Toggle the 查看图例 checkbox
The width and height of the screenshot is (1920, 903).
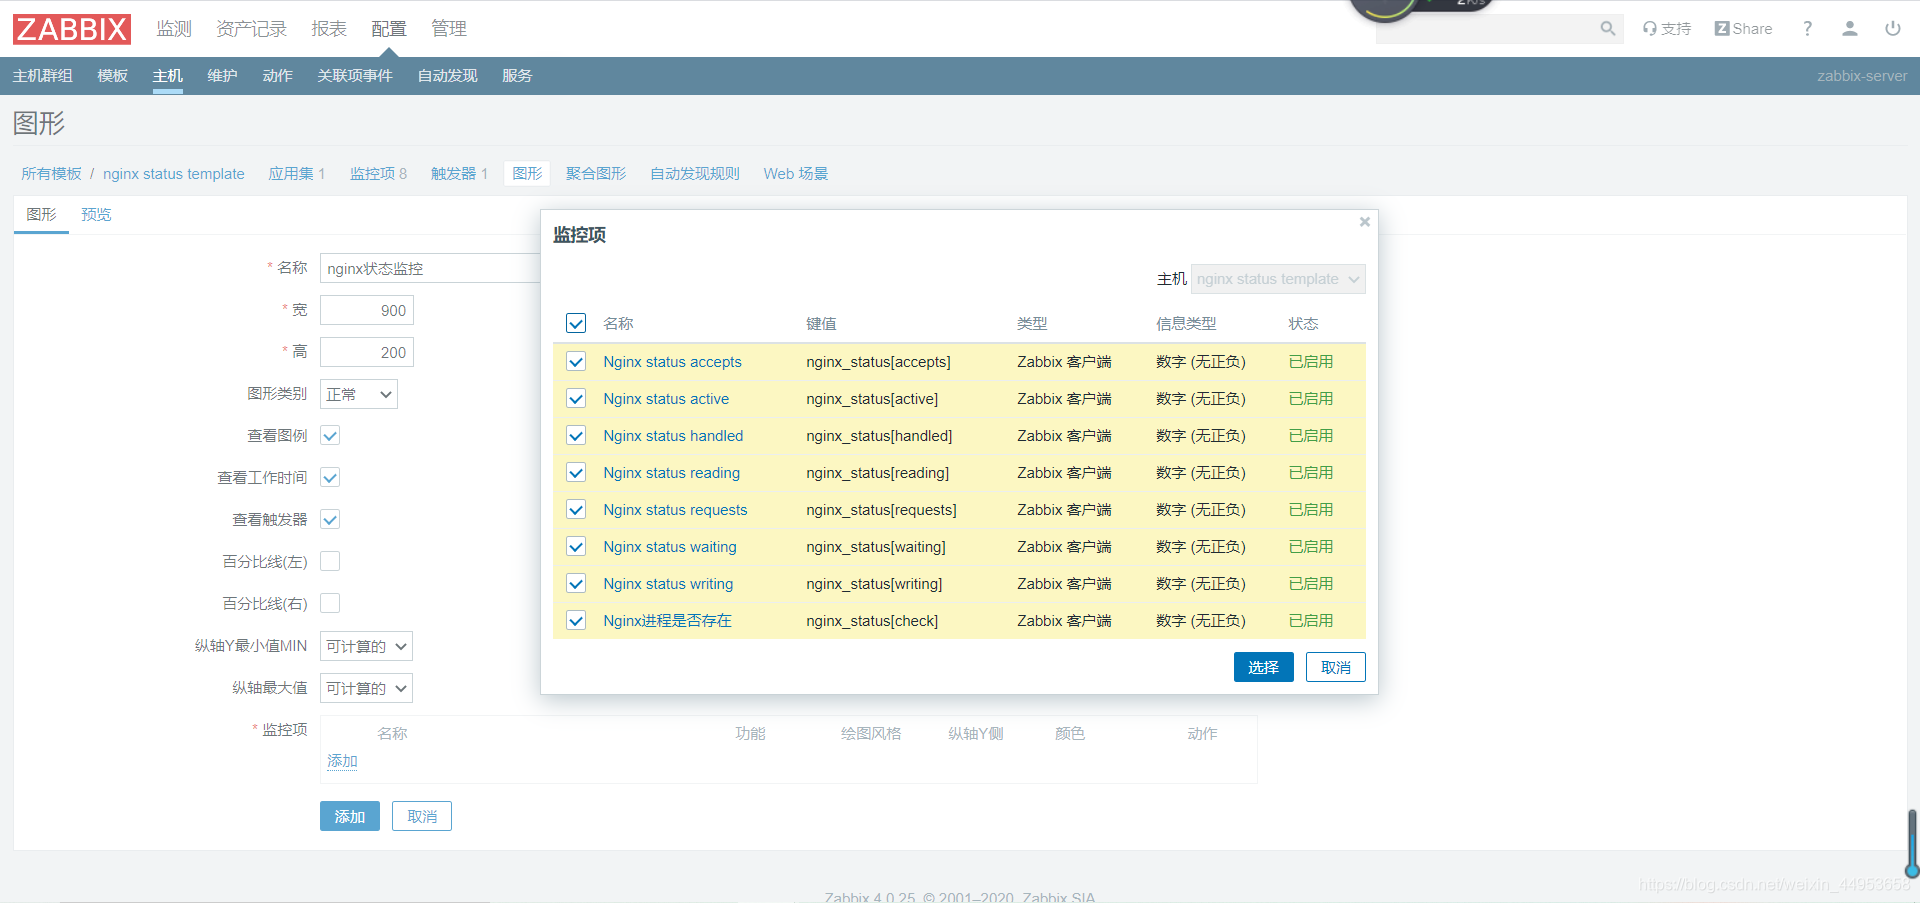coord(330,435)
